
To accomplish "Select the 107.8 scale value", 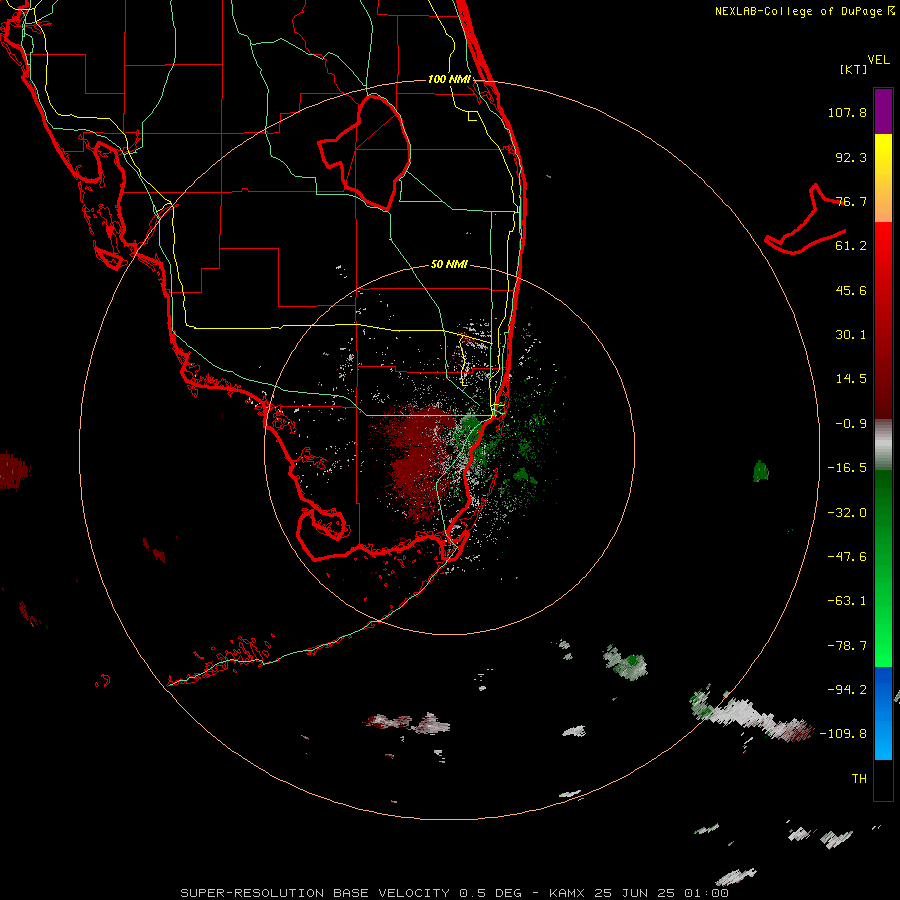I will click(x=847, y=112).
